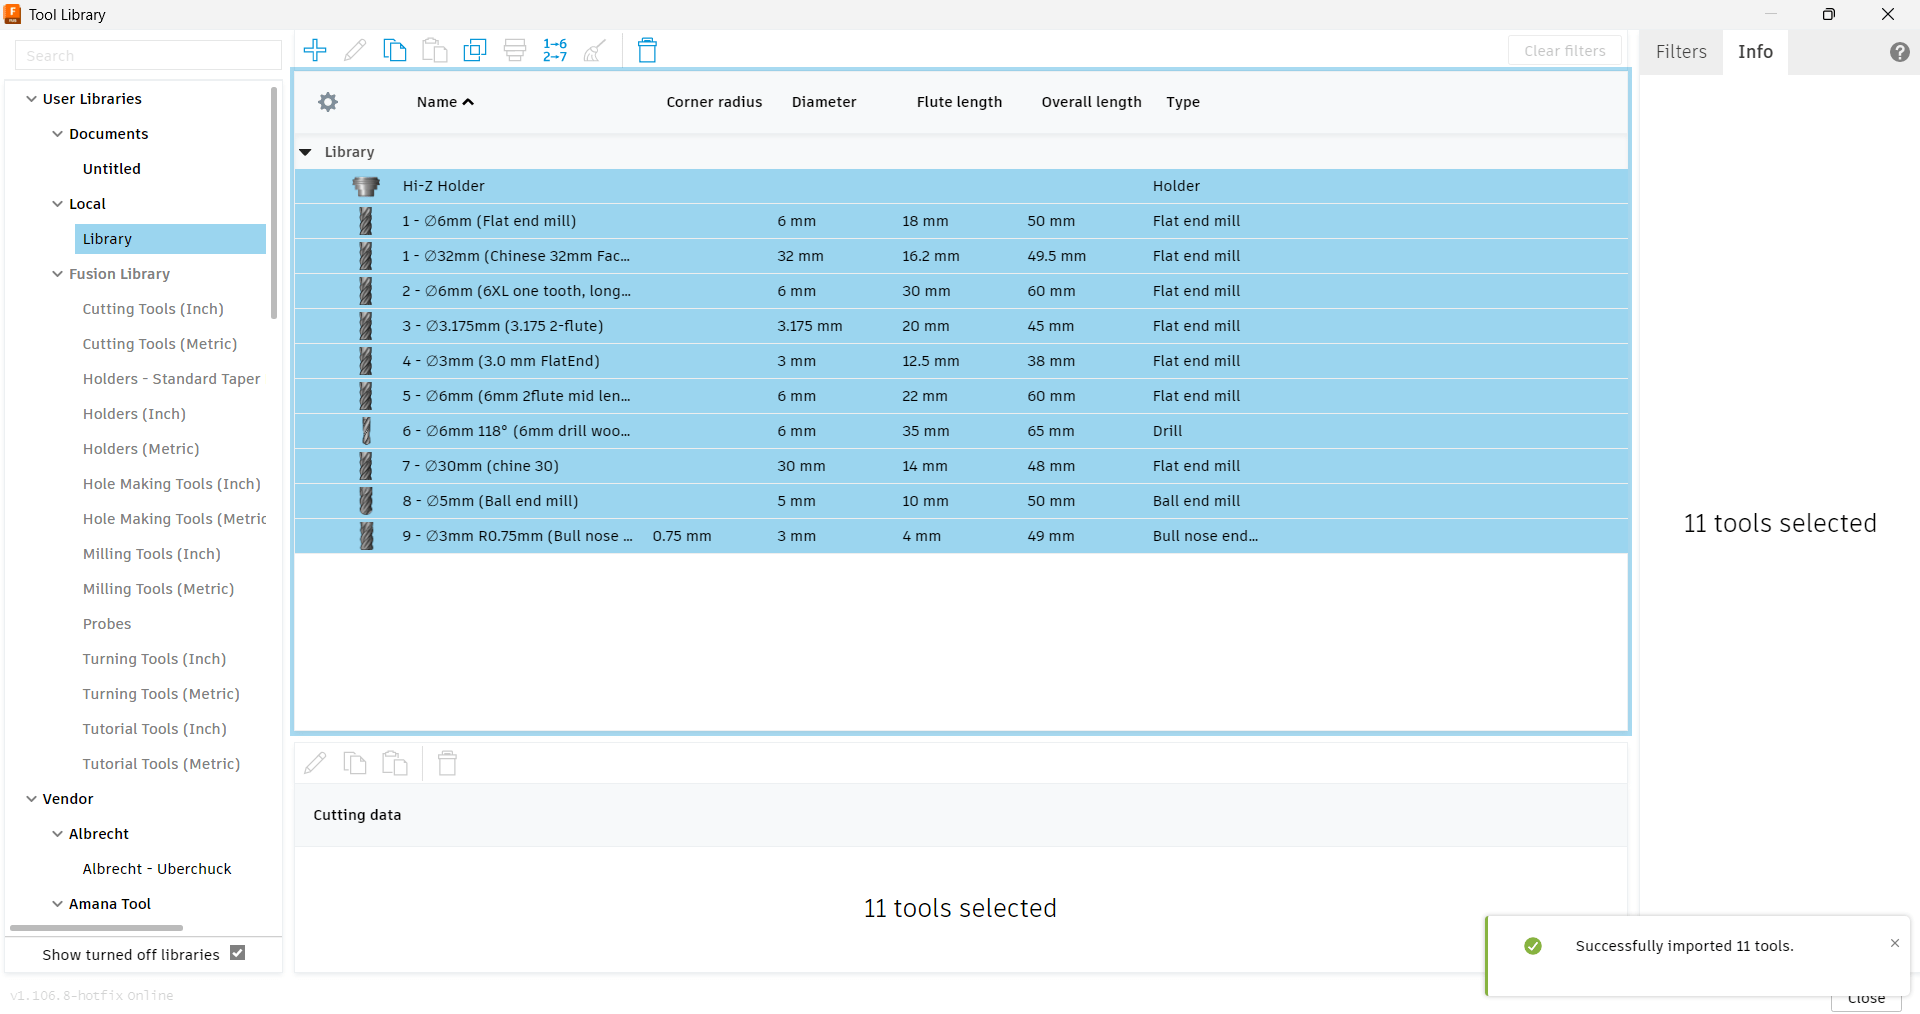Click the Edit tool pencil icon in top toolbar
The height and width of the screenshot is (1014, 1920).
(x=355, y=50)
